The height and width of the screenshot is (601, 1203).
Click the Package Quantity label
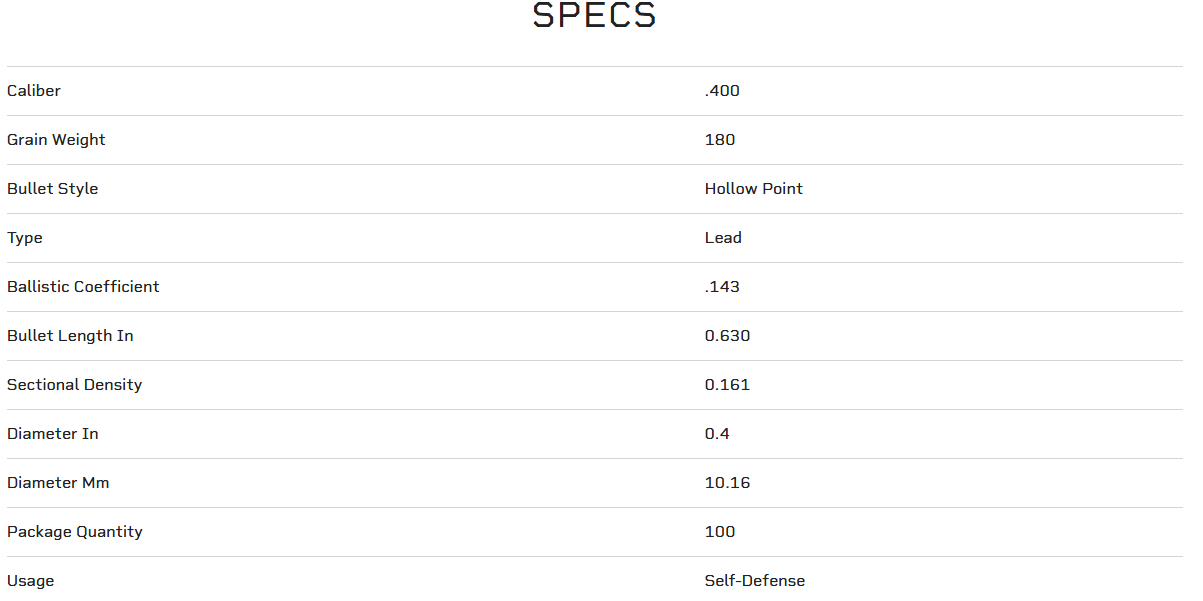pos(75,532)
